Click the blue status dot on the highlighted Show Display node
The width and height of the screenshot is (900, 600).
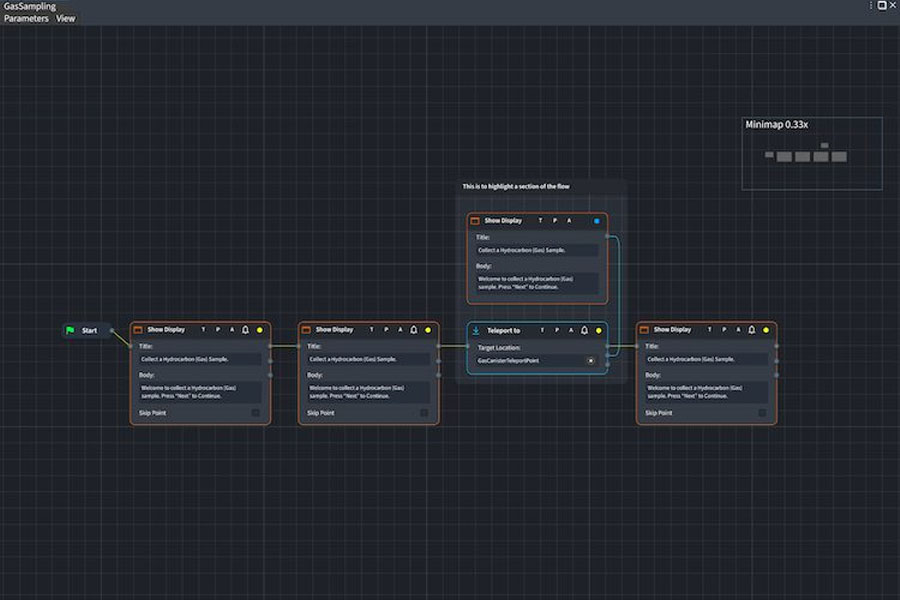pyautogui.click(x=596, y=221)
